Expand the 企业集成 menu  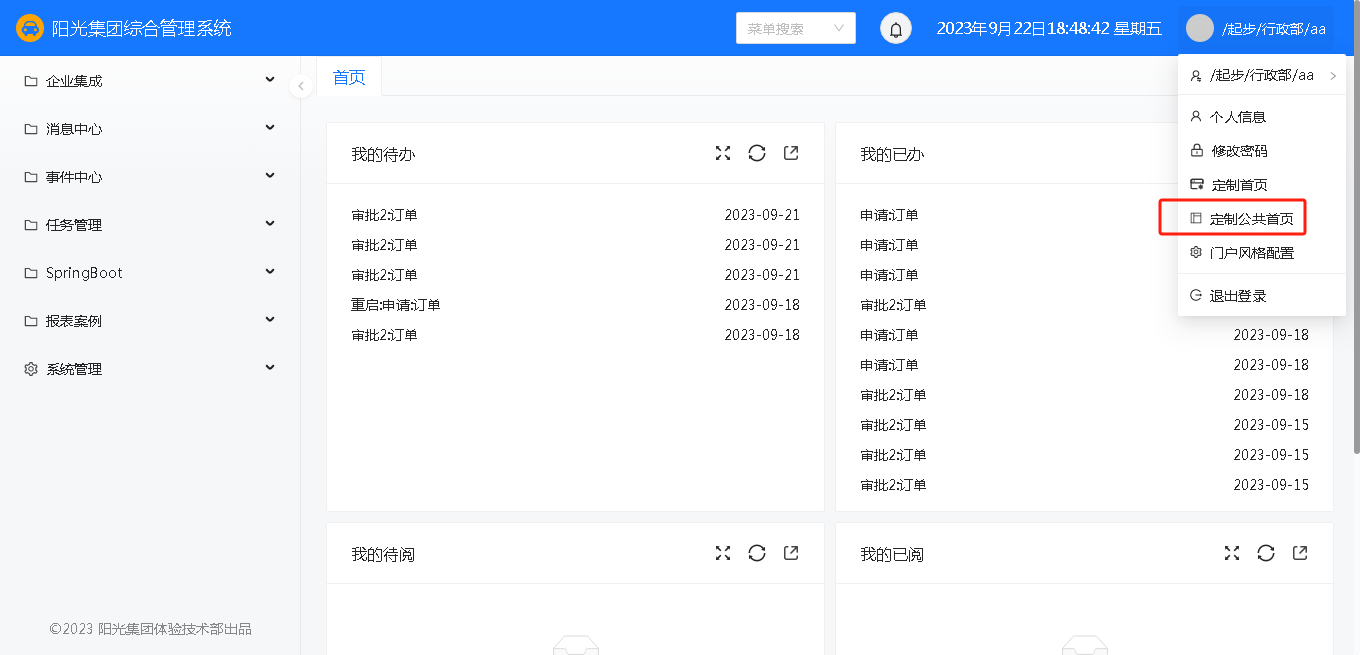150,81
